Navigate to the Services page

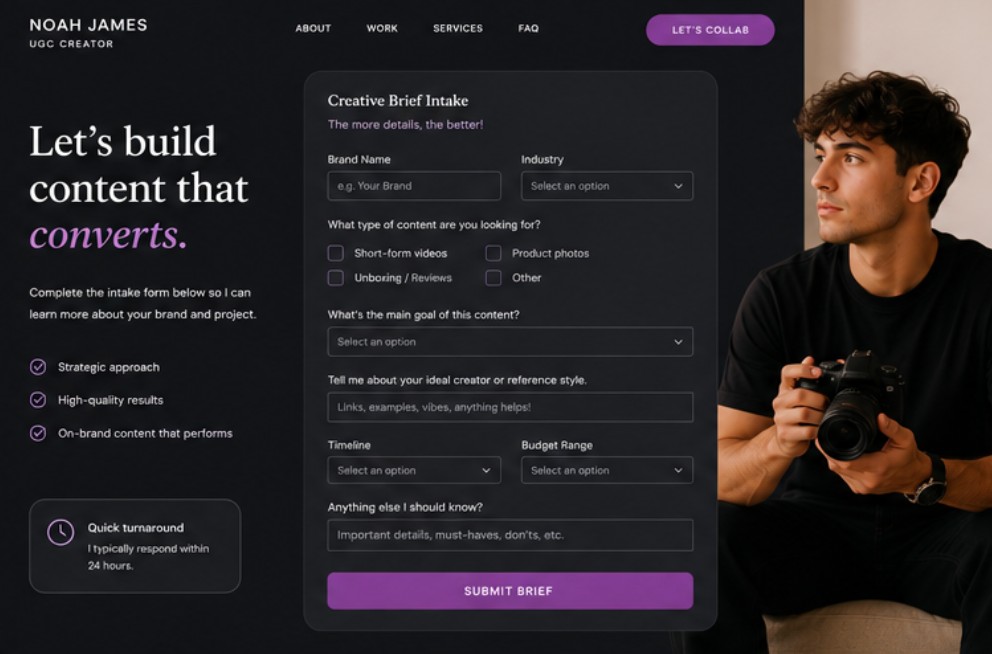pos(457,28)
